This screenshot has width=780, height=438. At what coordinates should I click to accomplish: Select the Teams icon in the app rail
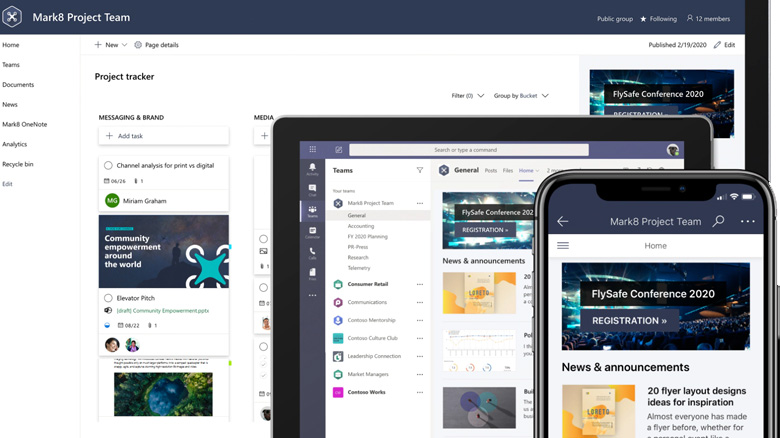[x=312, y=211]
